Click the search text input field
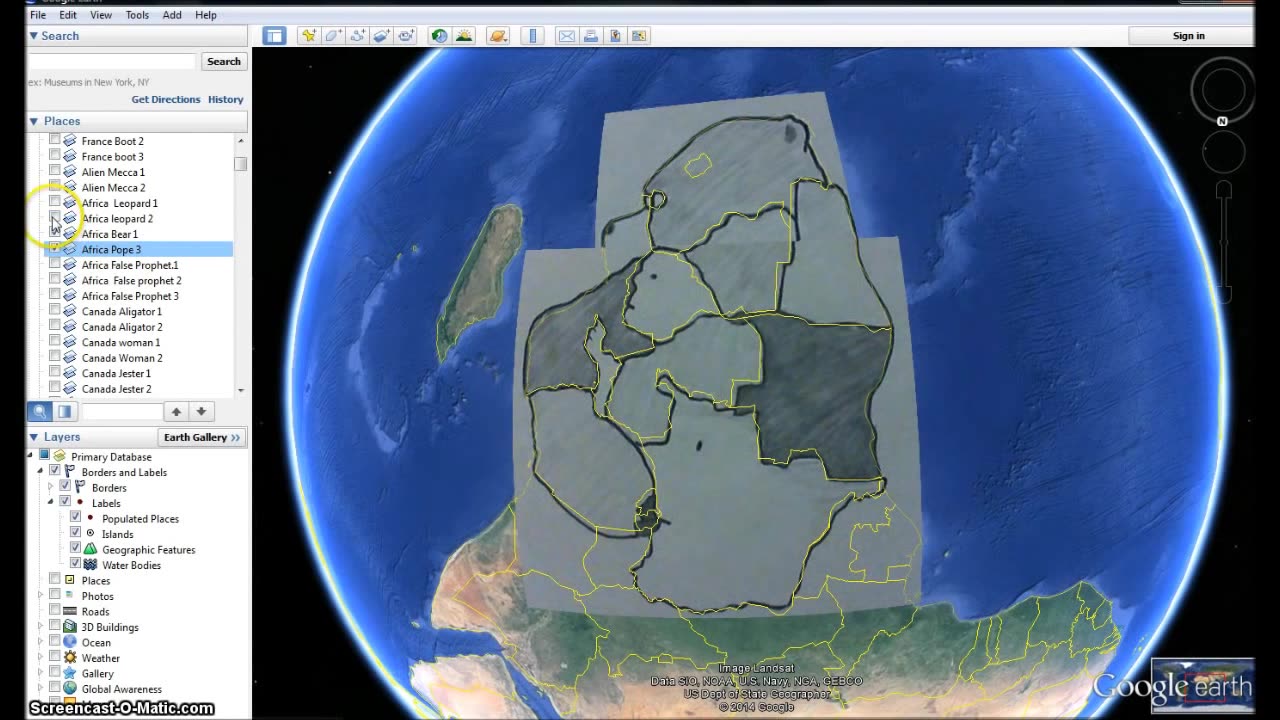Image resolution: width=1280 pixels, height=720 pixels. pos(112,62)
